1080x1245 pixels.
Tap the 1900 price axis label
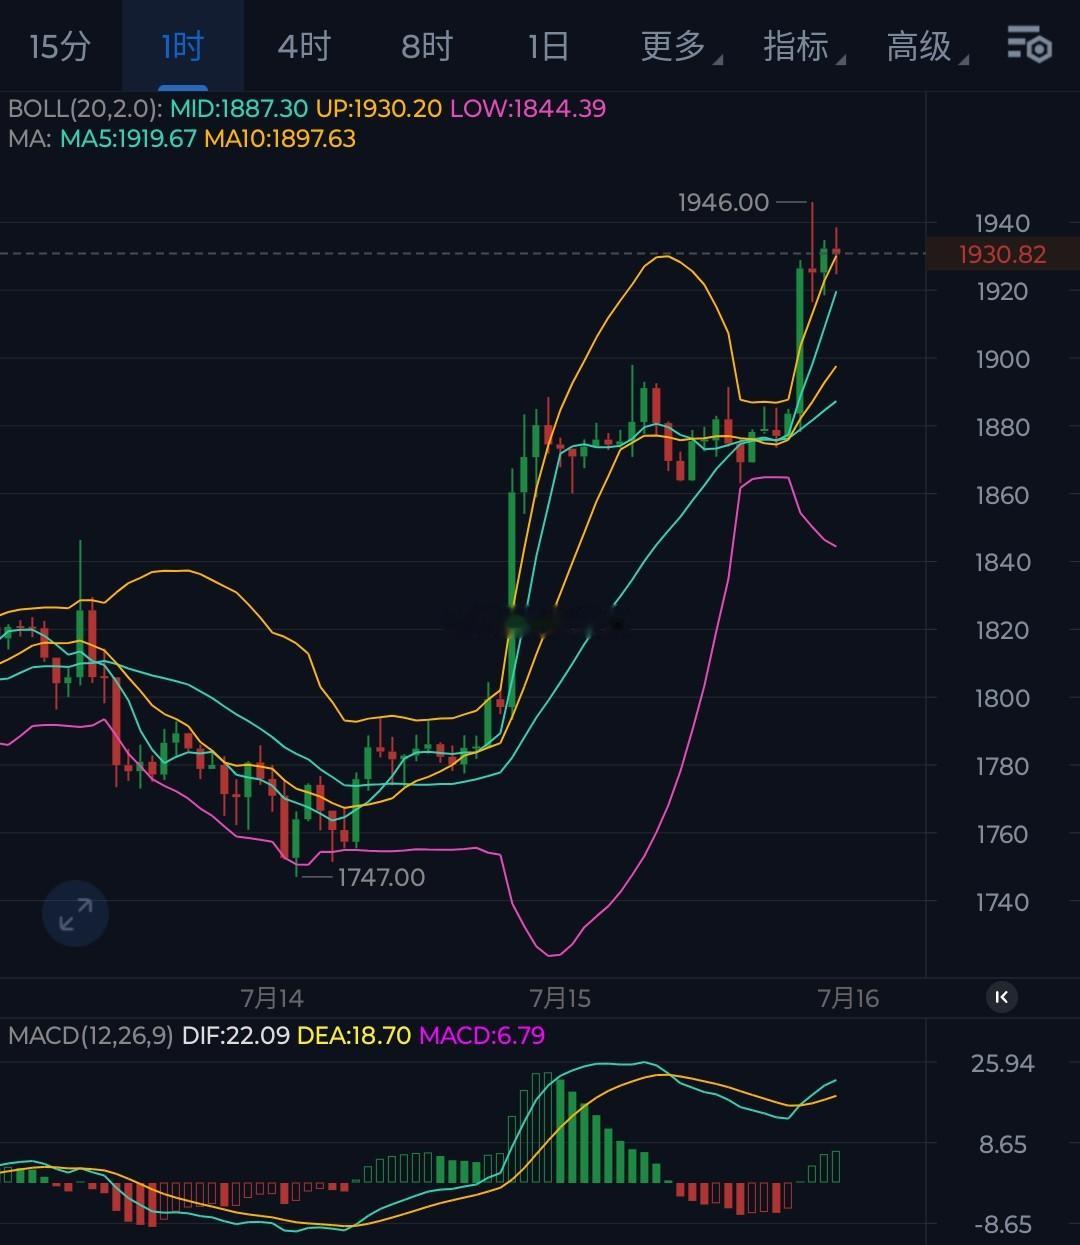pos(1002,359)
